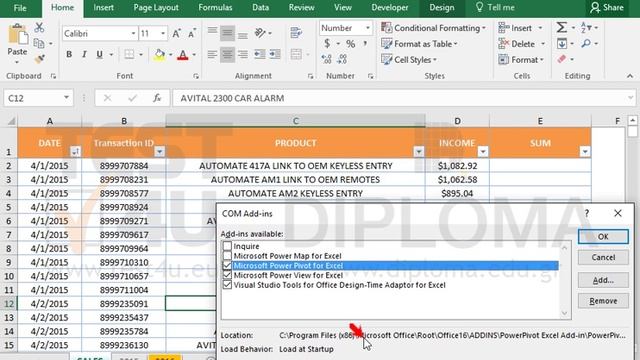Viewport: 640px width, 360px height.
Task: Switch to the Data tab
Action: click(x=260, y=8)
